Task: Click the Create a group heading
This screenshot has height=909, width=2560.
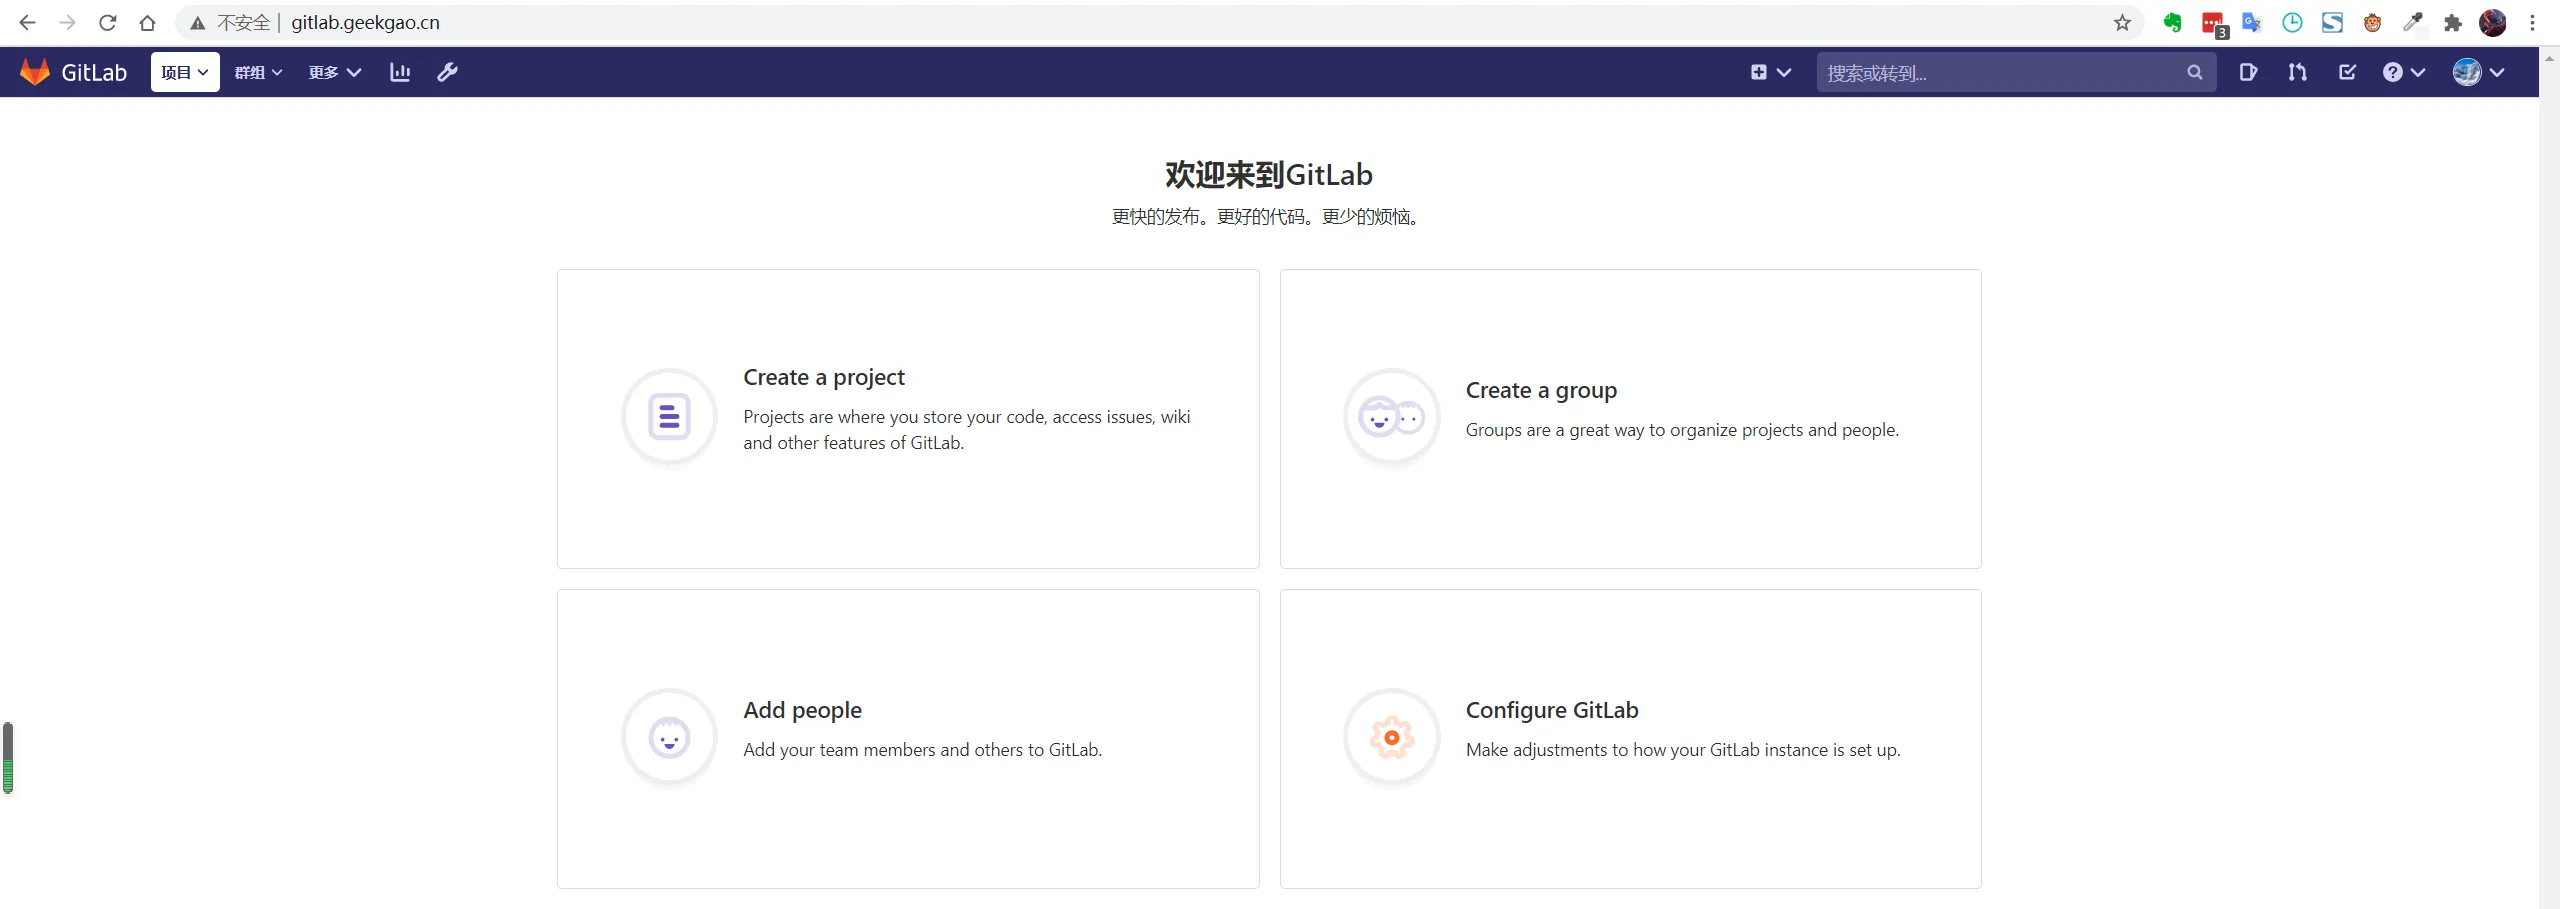Action: tap(1540, 390)
